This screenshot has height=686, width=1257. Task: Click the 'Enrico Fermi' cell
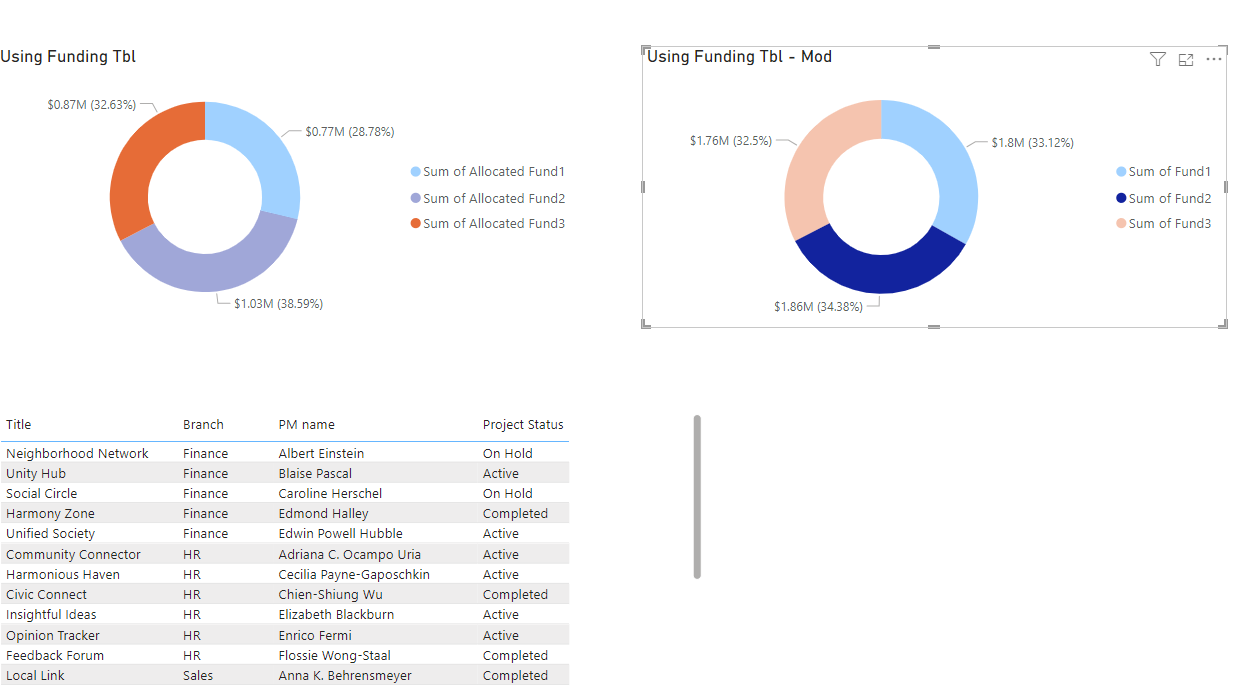point(316,636)
